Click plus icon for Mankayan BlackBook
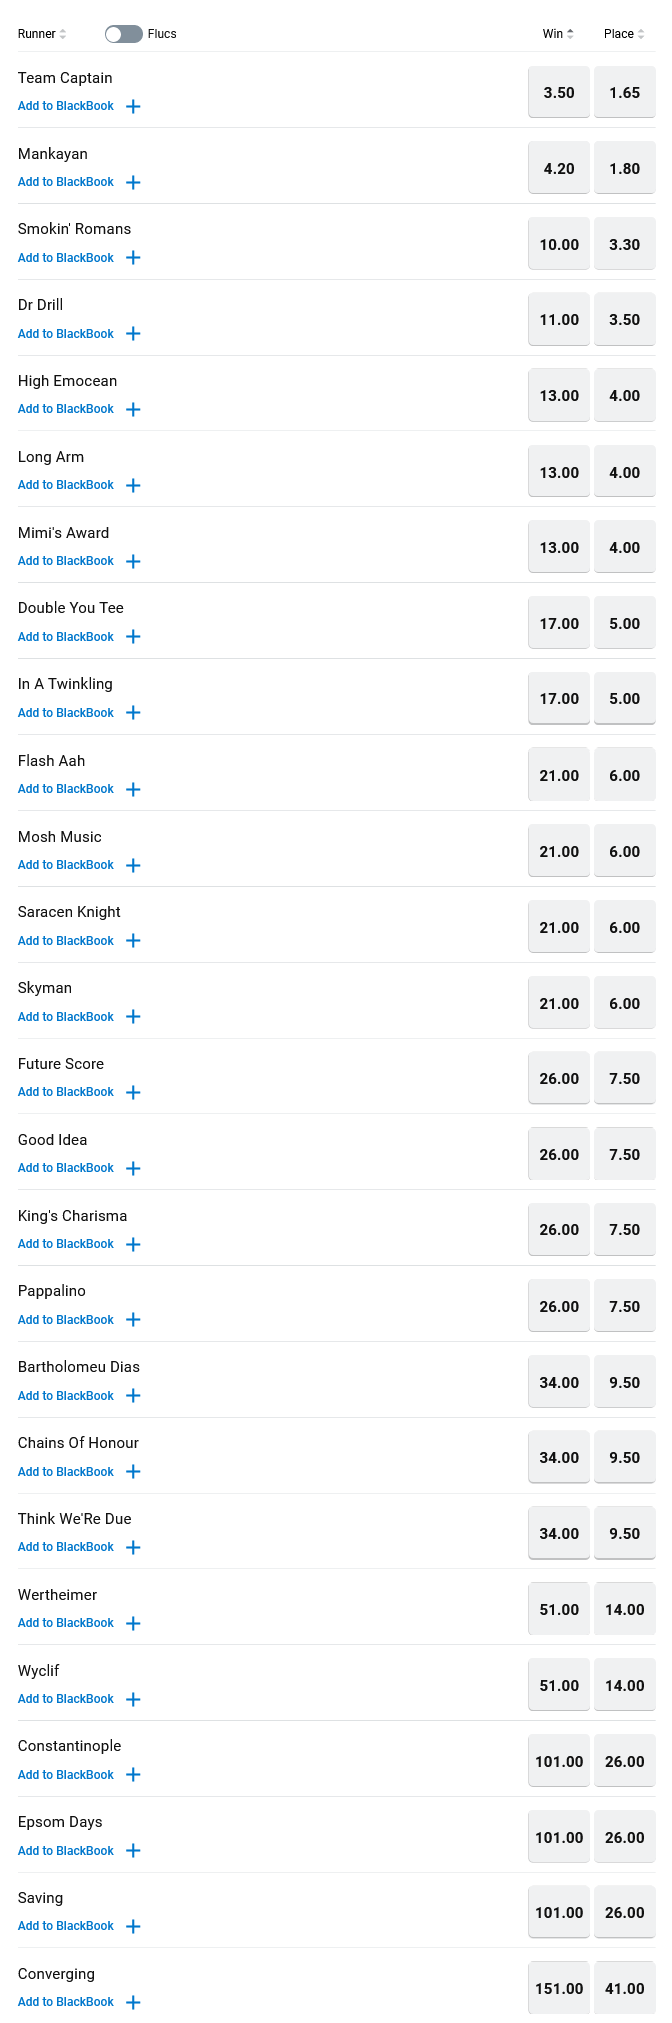Viewport: 672px width, 2023px height. point(134,182)
